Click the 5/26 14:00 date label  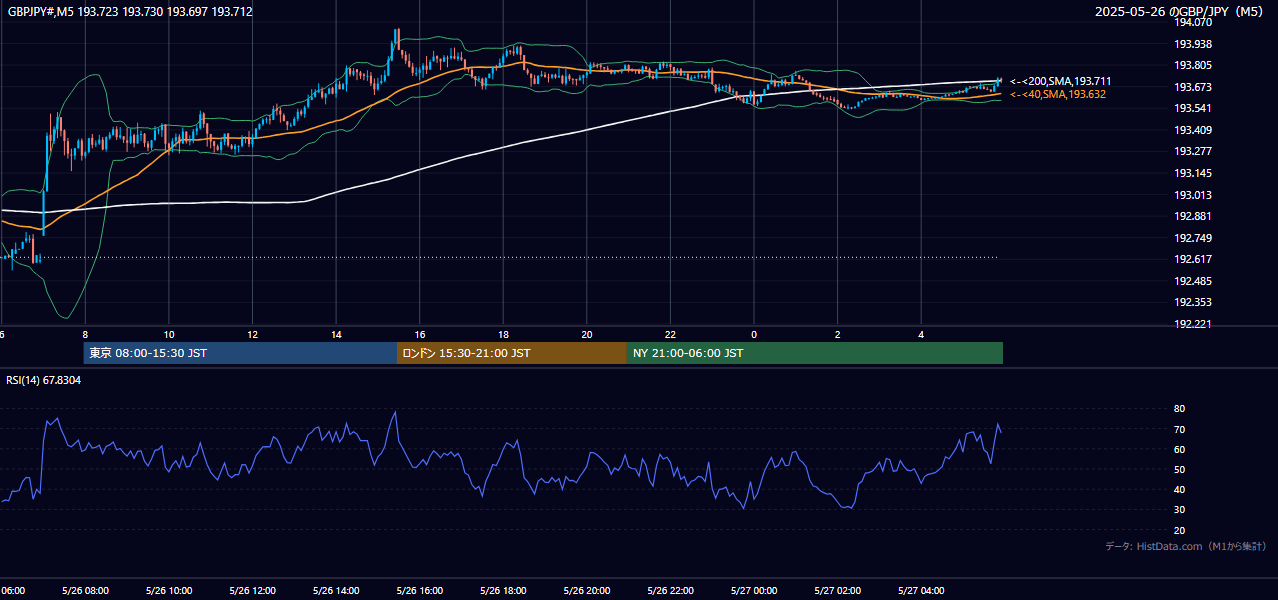pos(336,591)
